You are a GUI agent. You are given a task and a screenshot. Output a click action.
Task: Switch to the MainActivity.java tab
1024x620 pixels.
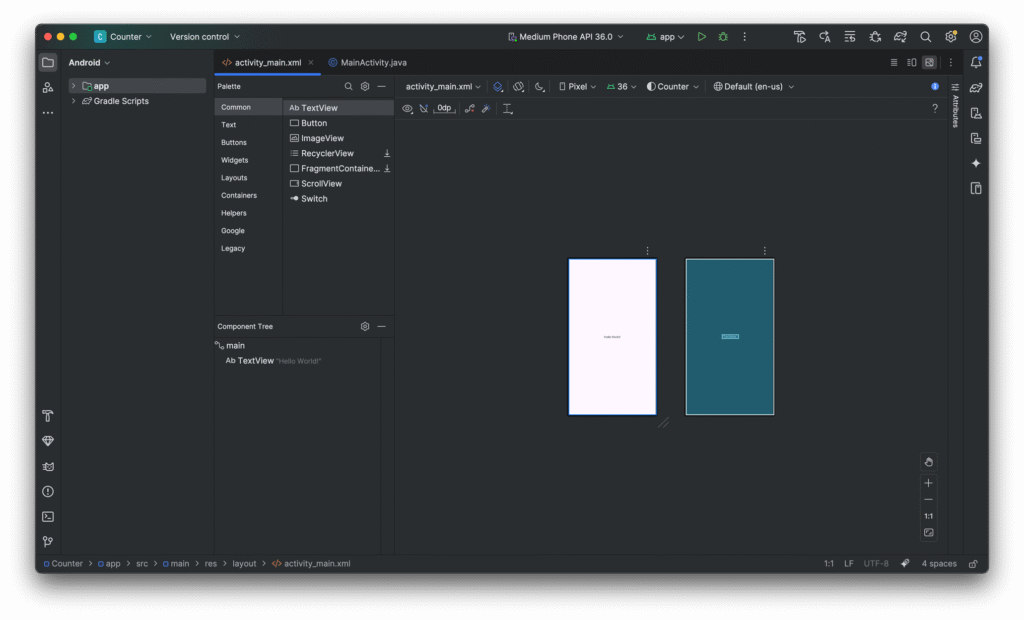(x=367, y=62)
